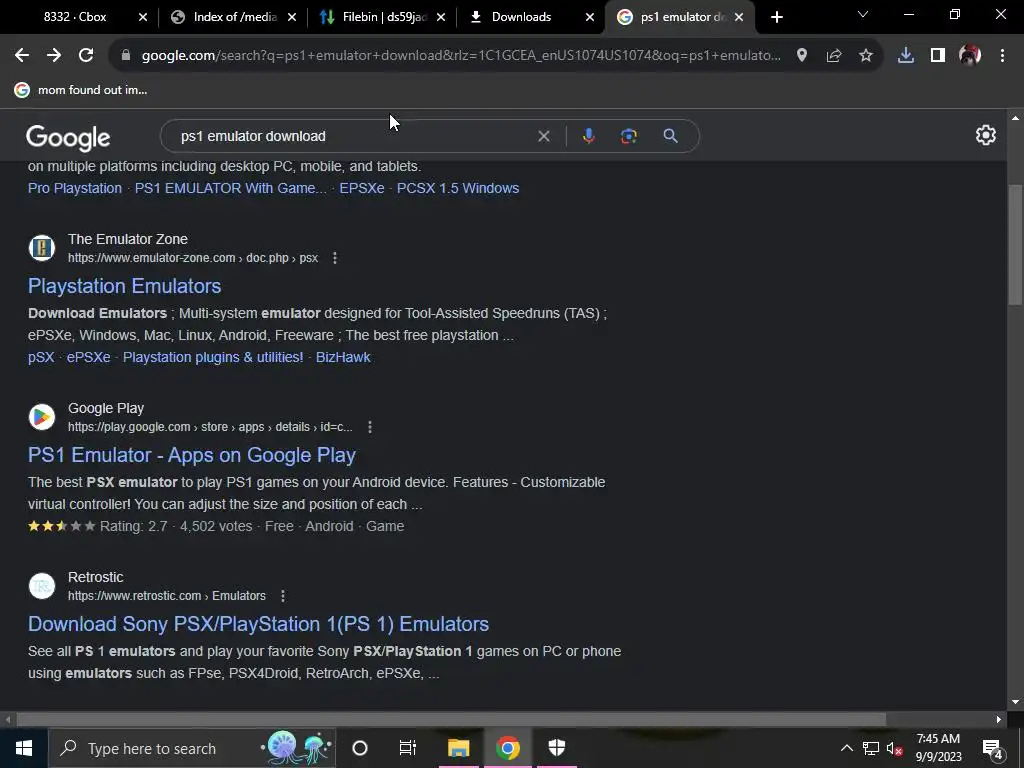This screenshot has height=768, width=1024.
Task: Go forward in browser history
Action: 54,56
